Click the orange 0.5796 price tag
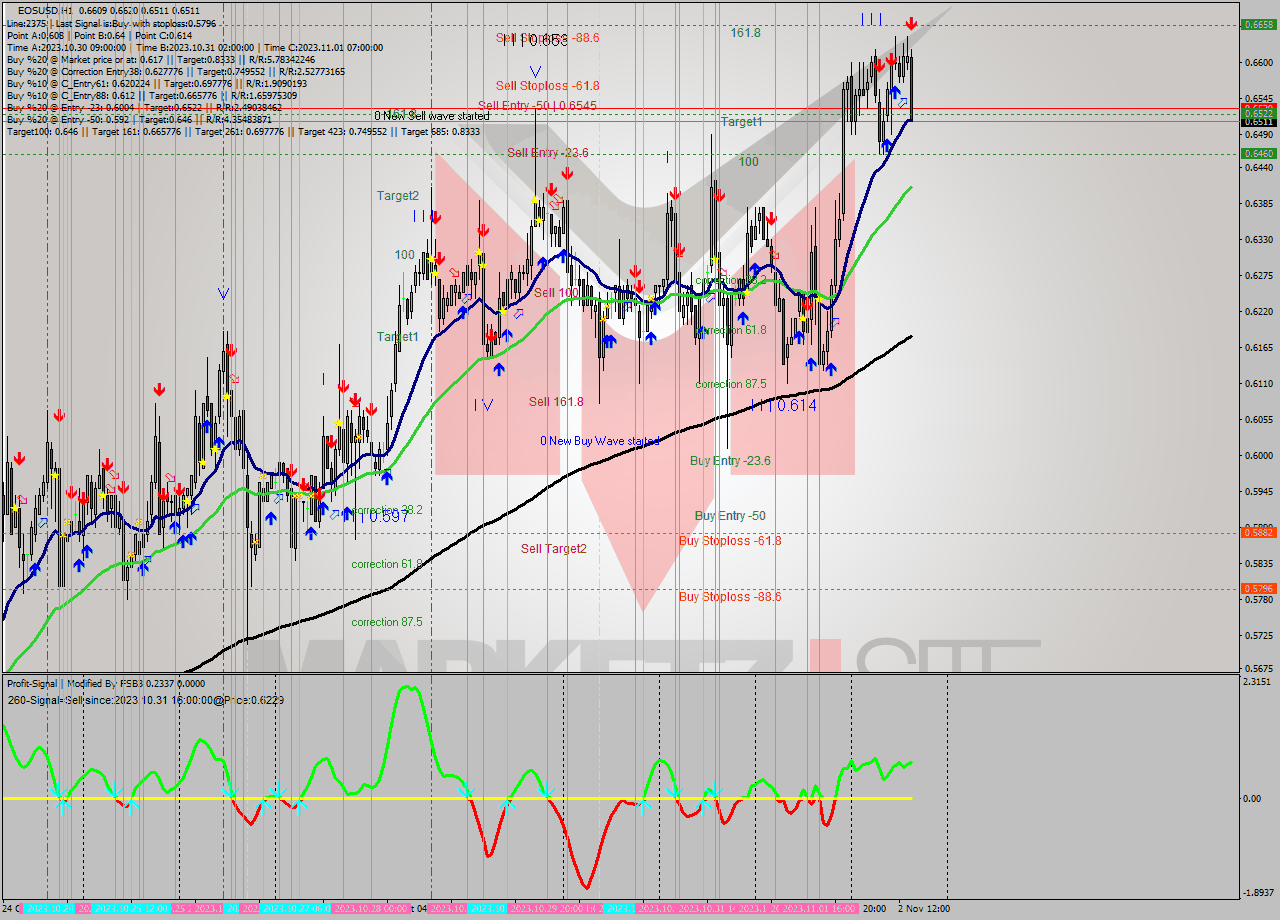 [1257, 589]
